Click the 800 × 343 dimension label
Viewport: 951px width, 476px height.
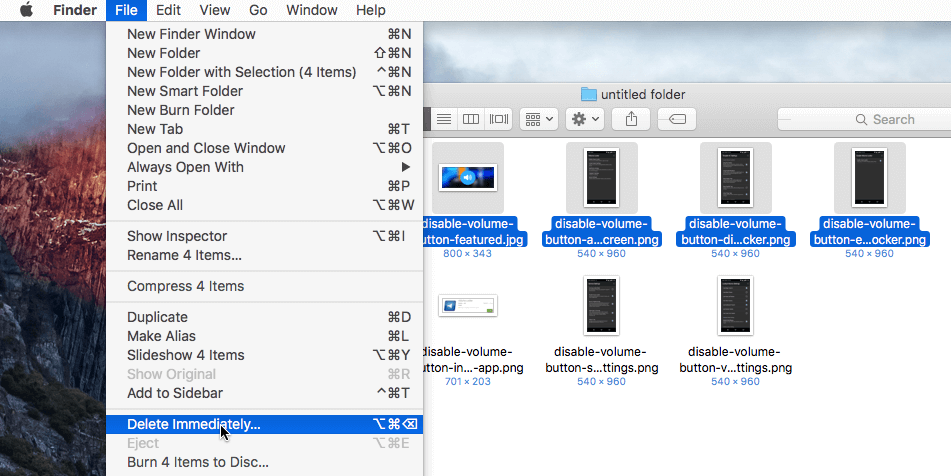[x=468, y=253]
